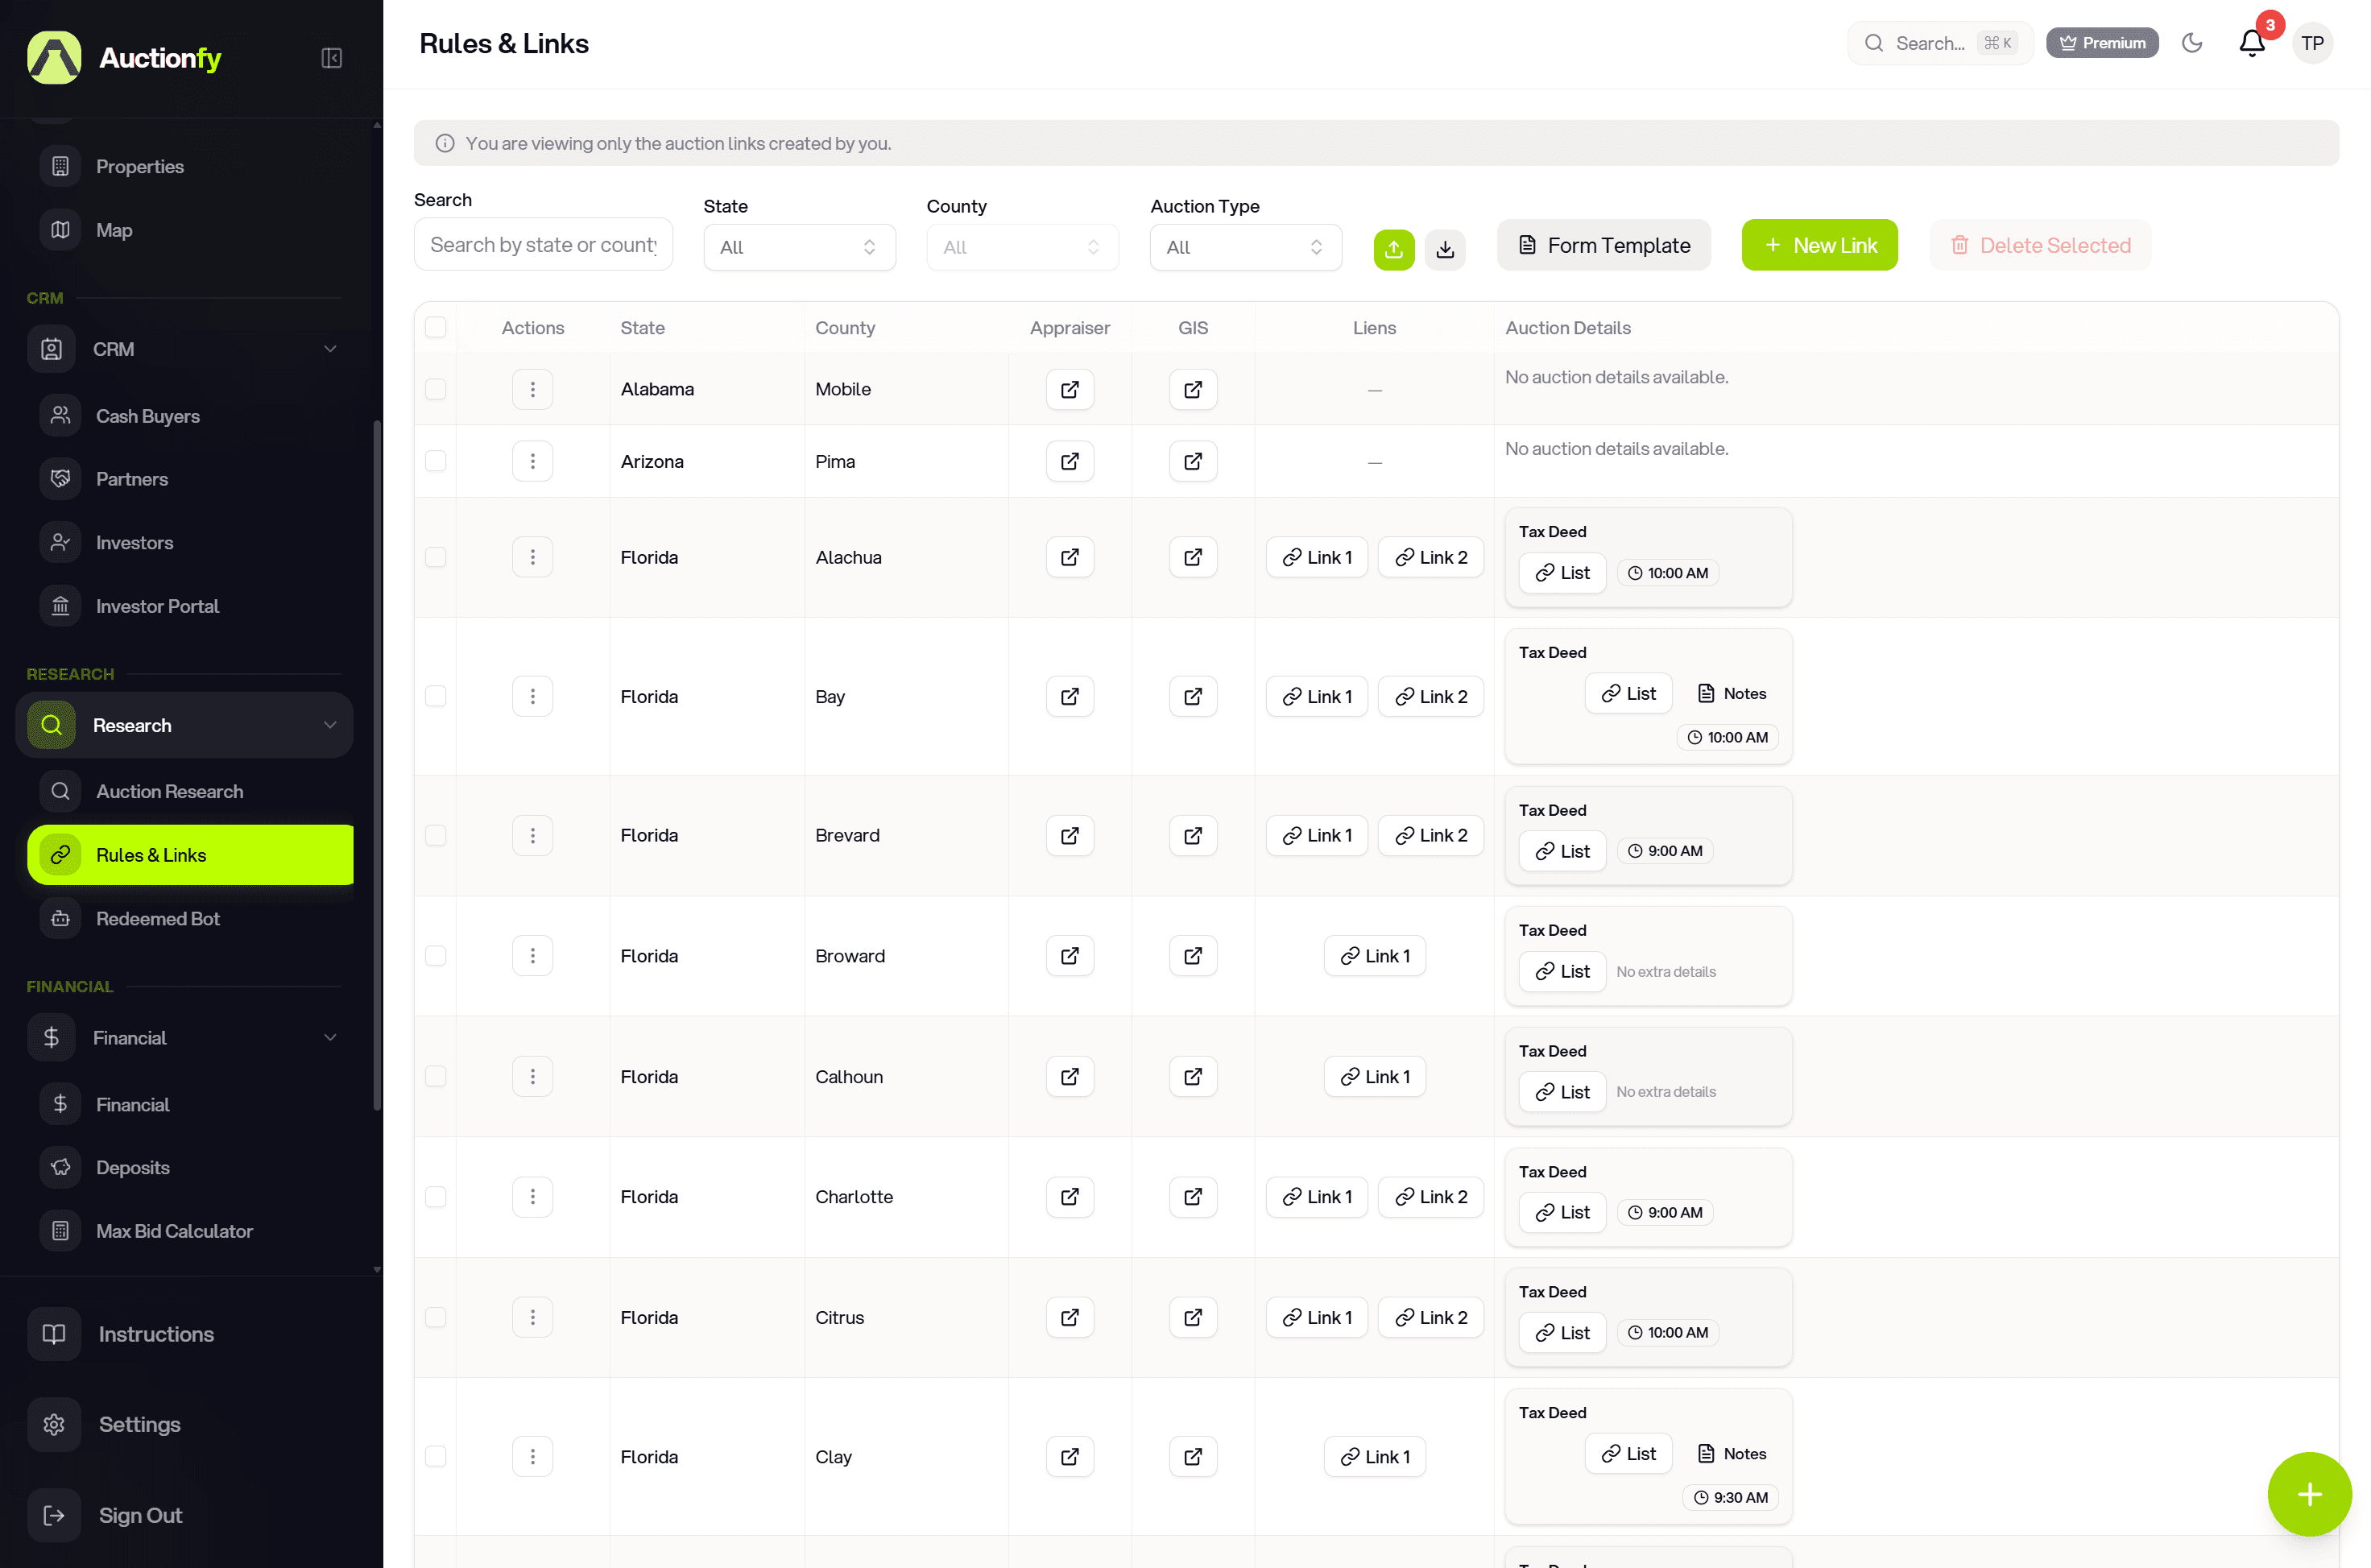Open actions menu for Florida Bay row

[532, 696]
